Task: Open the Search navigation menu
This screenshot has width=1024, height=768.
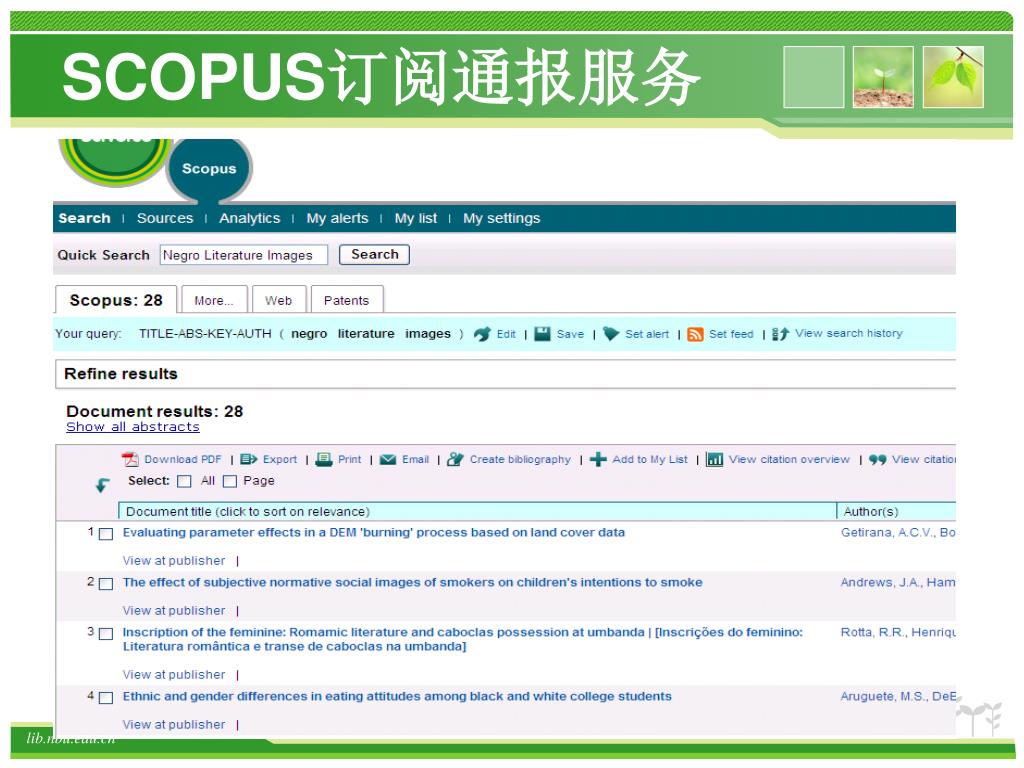Action: click(84, 218)
